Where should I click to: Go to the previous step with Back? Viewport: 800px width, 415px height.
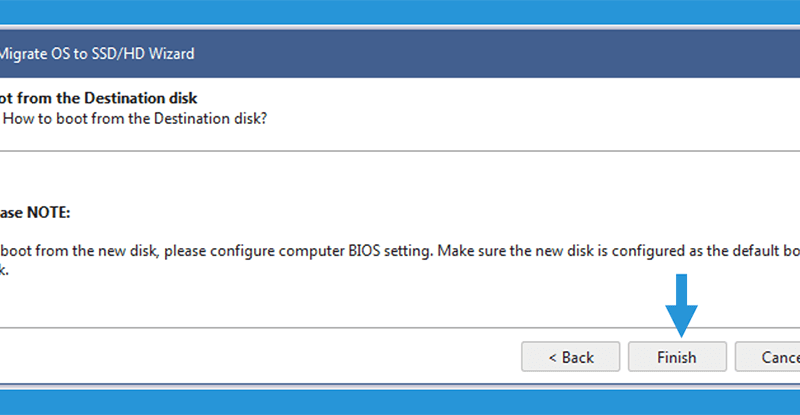[570, 357]
